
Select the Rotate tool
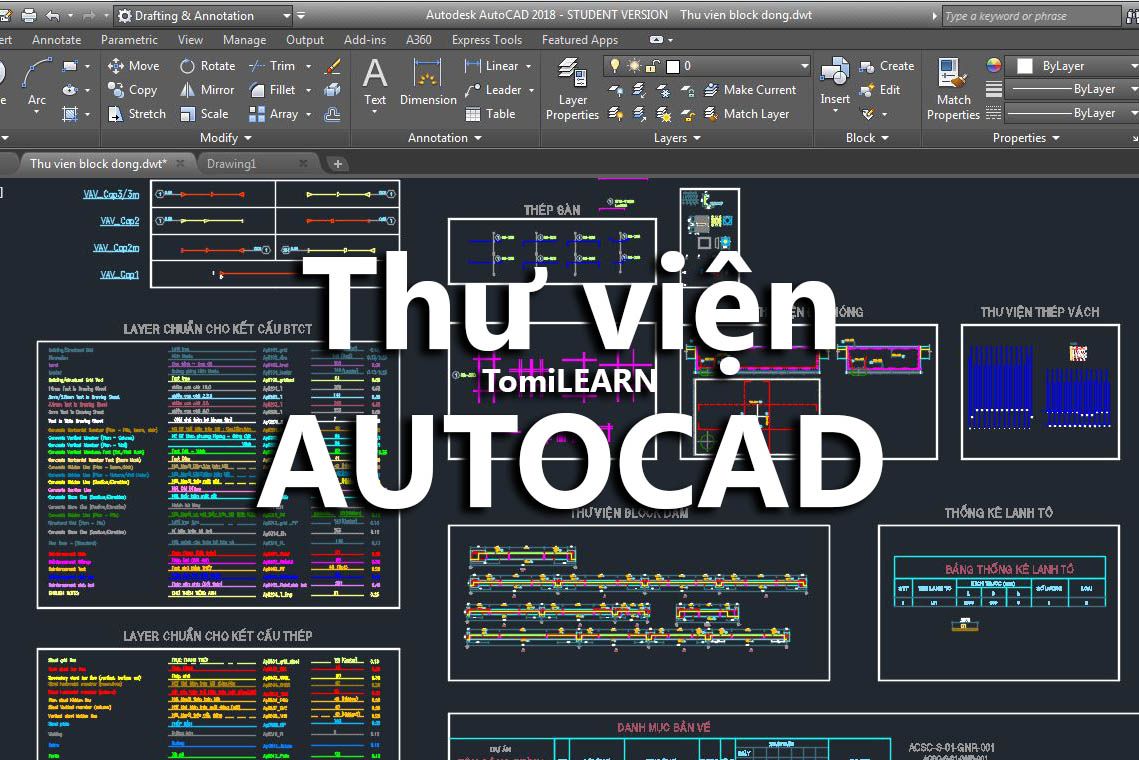click(x=207, y=66)
